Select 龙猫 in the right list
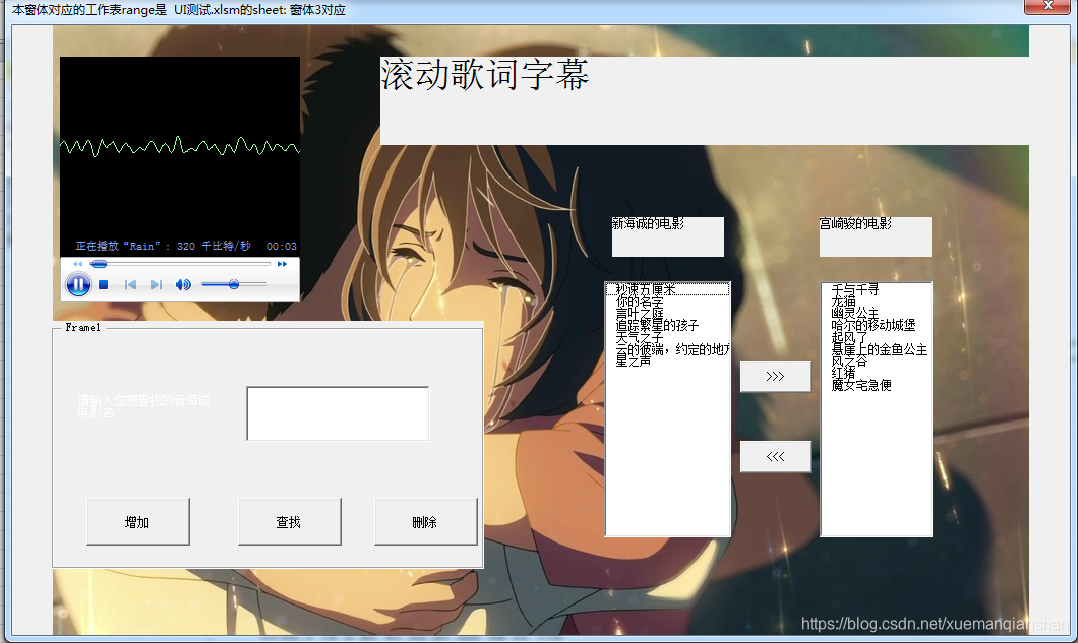 877,301
